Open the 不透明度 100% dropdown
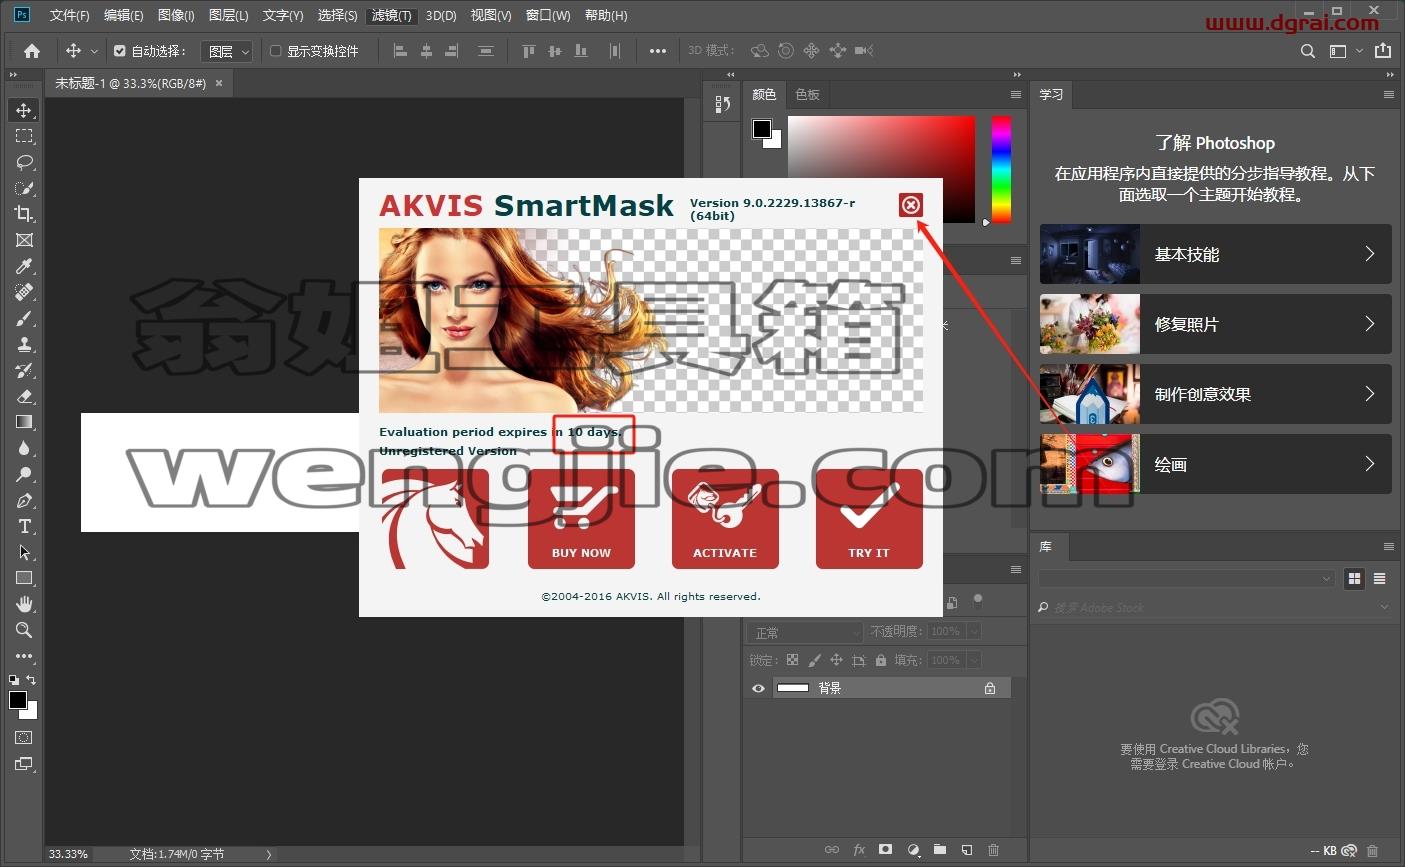The width and height of the screenshot is (1405, 867). (973, 632)
